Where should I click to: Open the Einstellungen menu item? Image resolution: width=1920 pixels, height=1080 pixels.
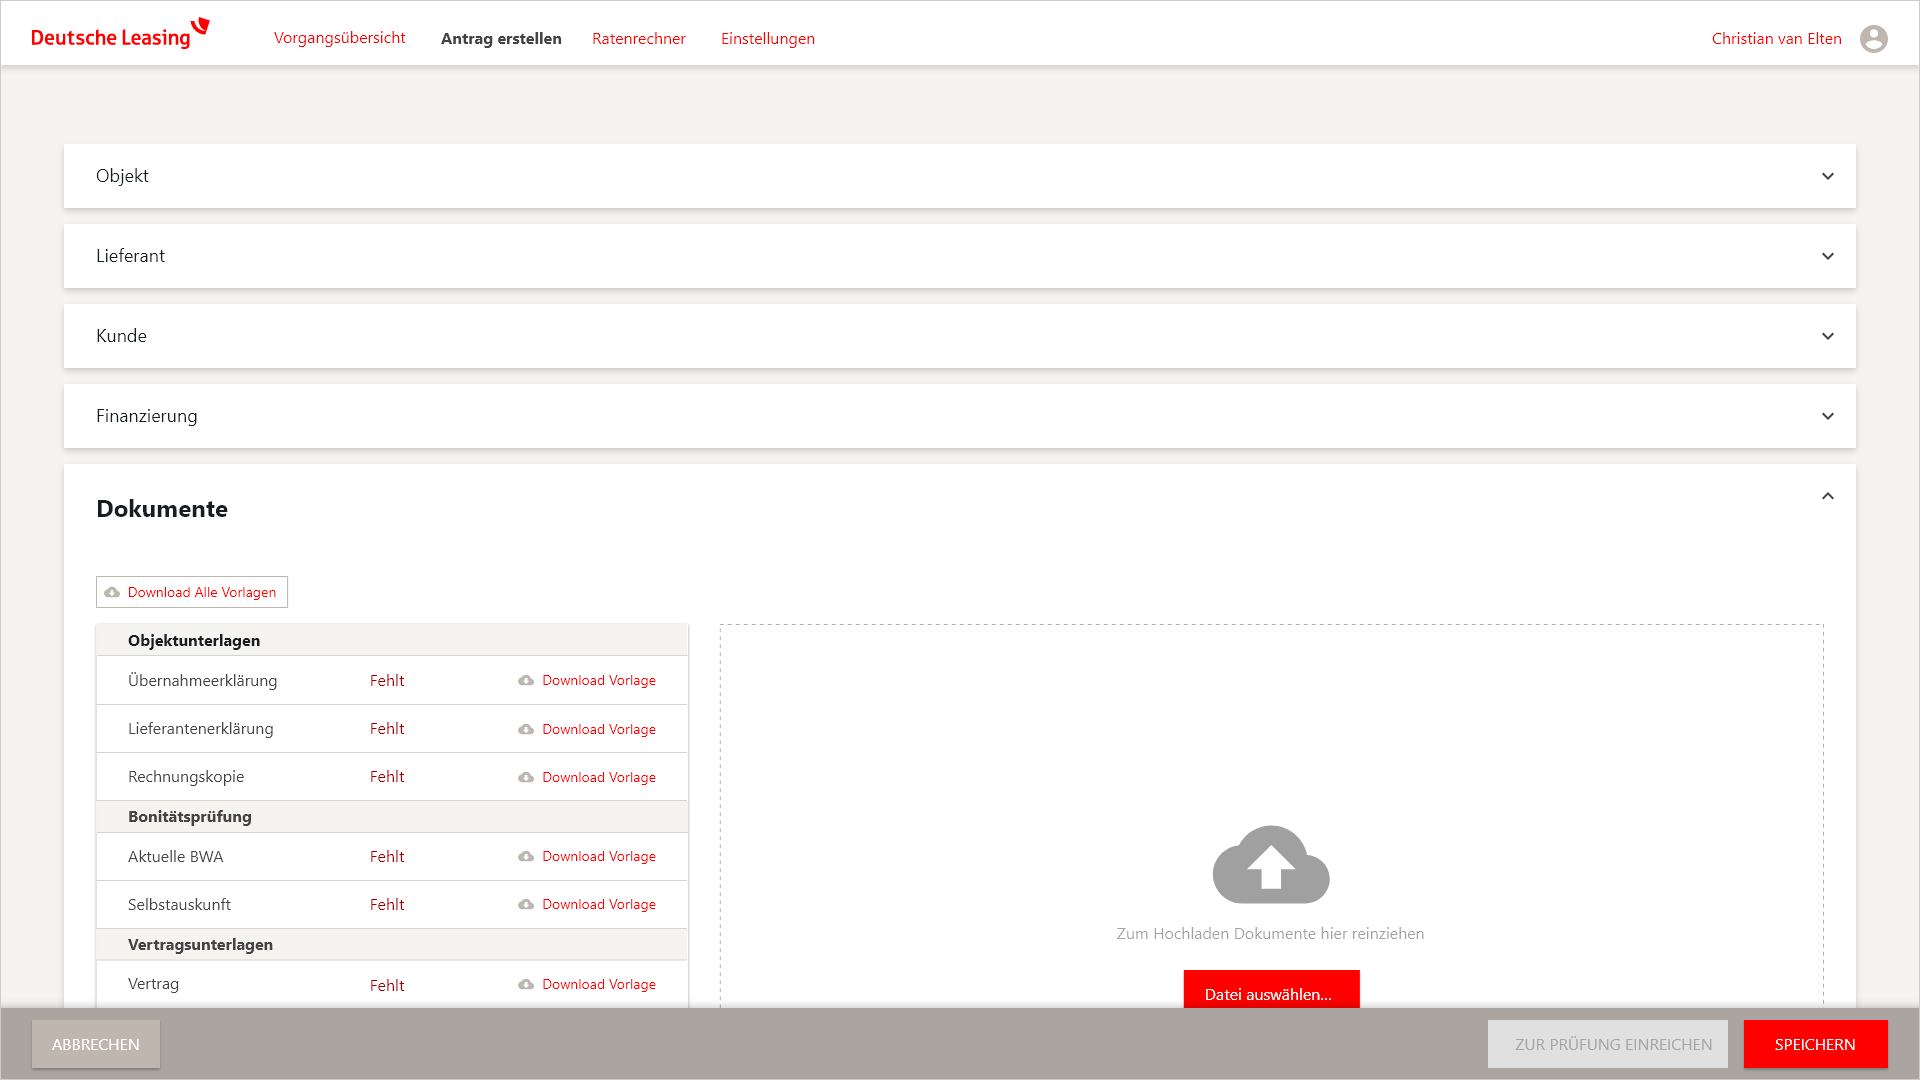point(767,39)
